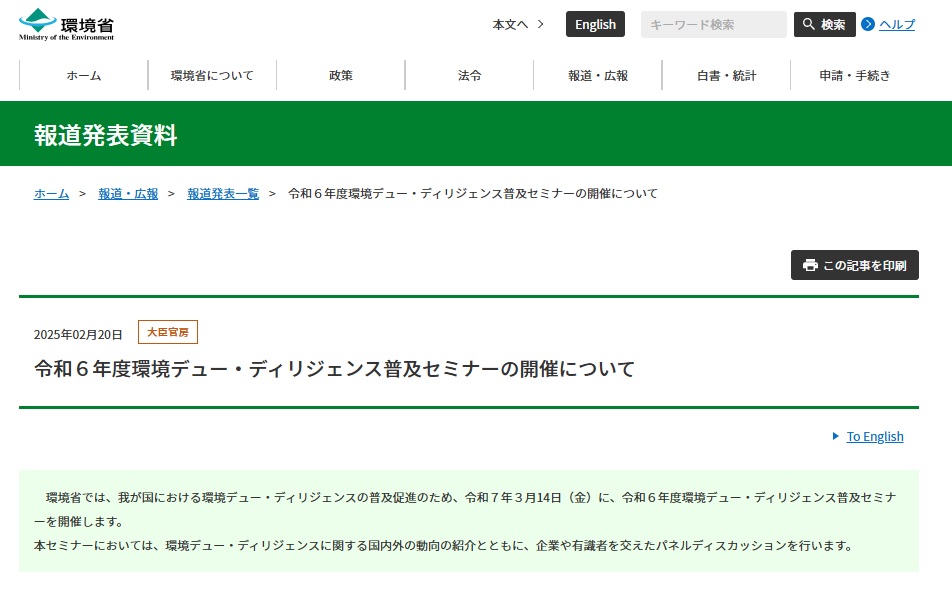Click the triangle icon before To English
This screenshot has height=610, width=952.
pos(835,436)
